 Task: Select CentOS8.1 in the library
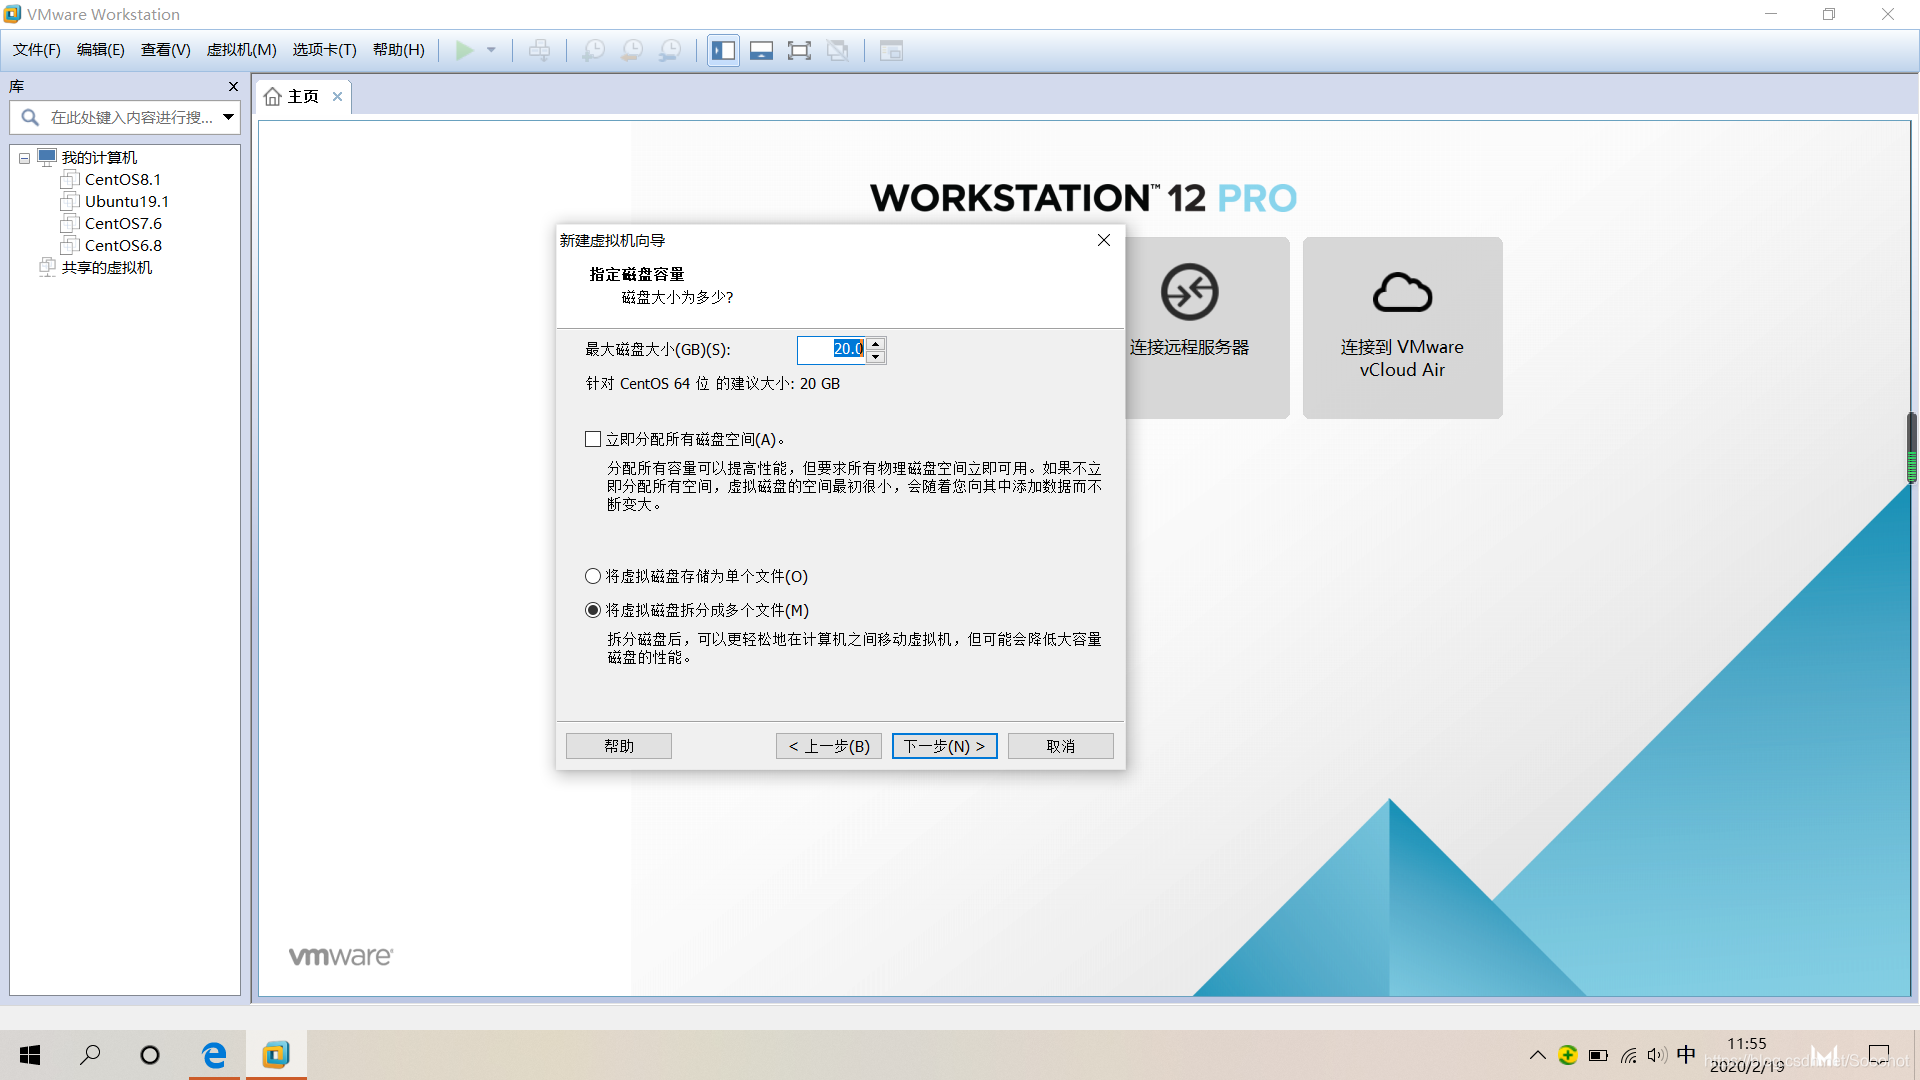[x=123, y=179]
